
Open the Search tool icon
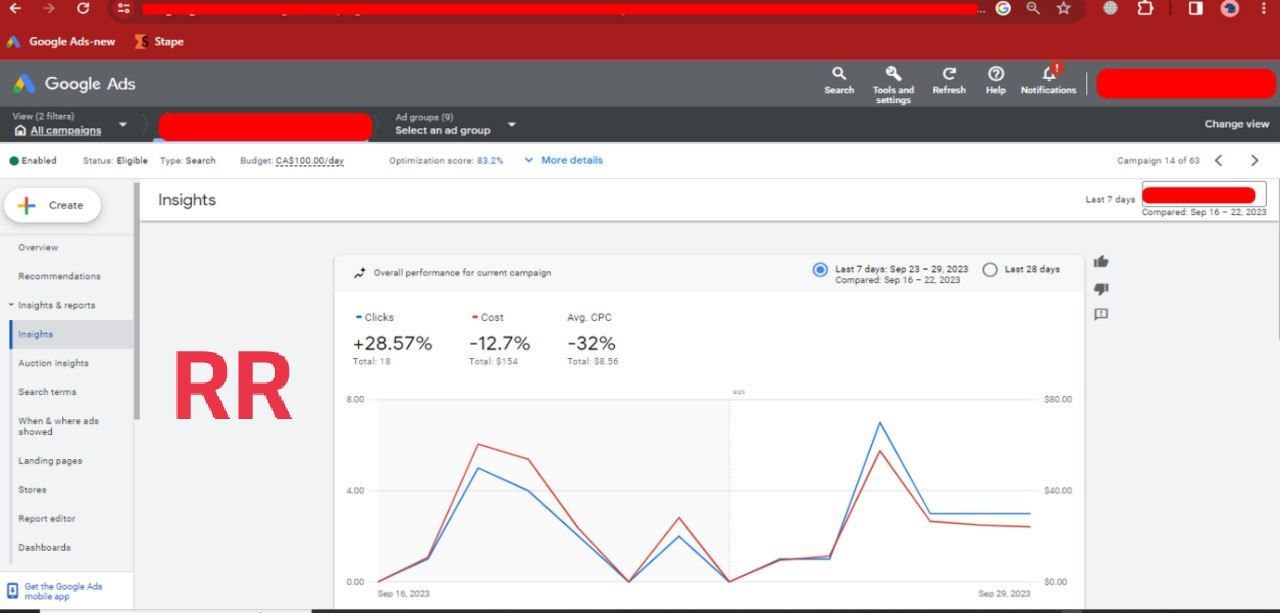839,74
